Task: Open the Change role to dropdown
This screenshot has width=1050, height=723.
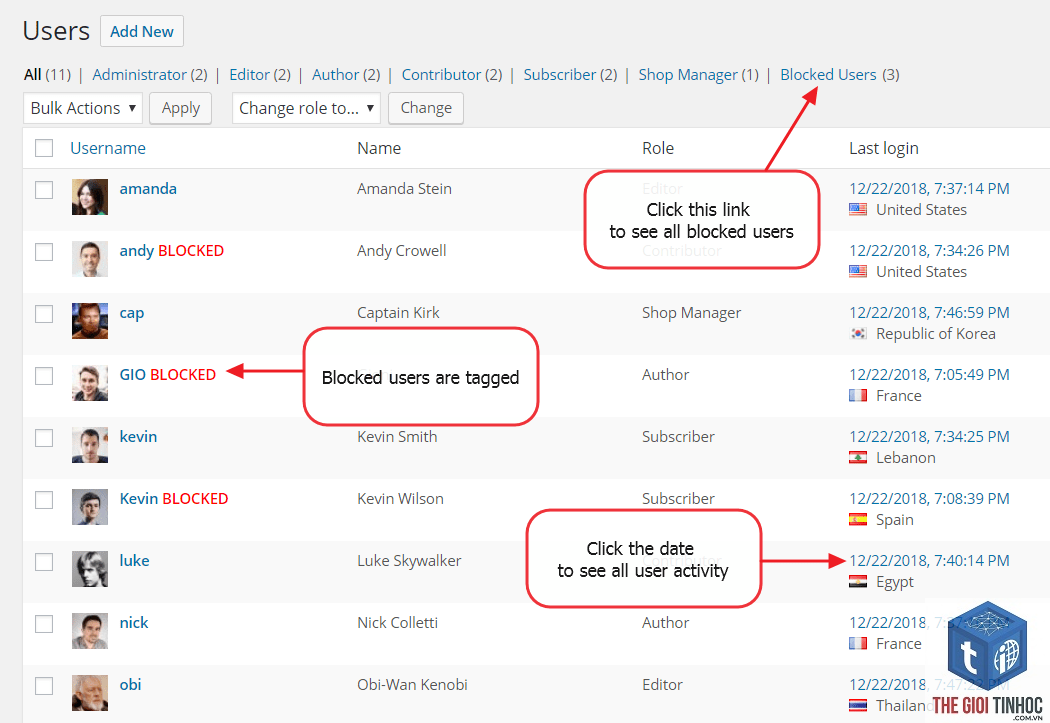Action: [306, 108]
